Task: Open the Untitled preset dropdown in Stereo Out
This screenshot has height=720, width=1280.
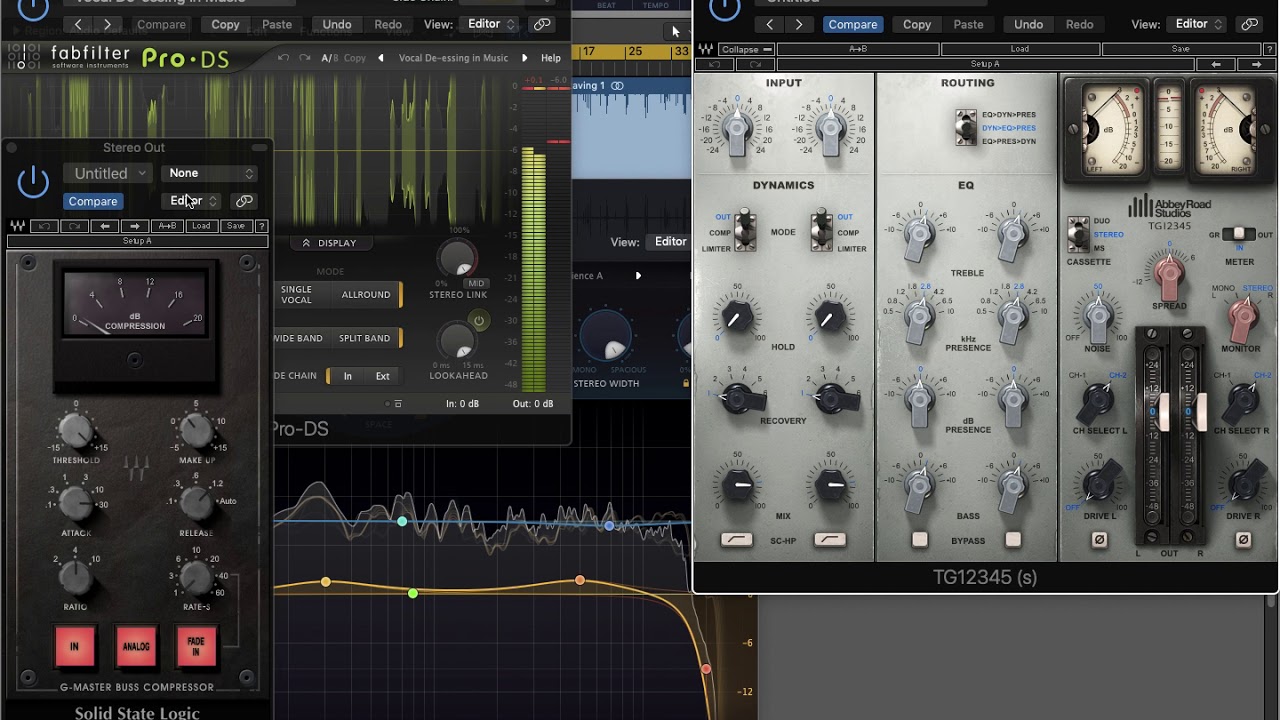Action: coord(108,173)
